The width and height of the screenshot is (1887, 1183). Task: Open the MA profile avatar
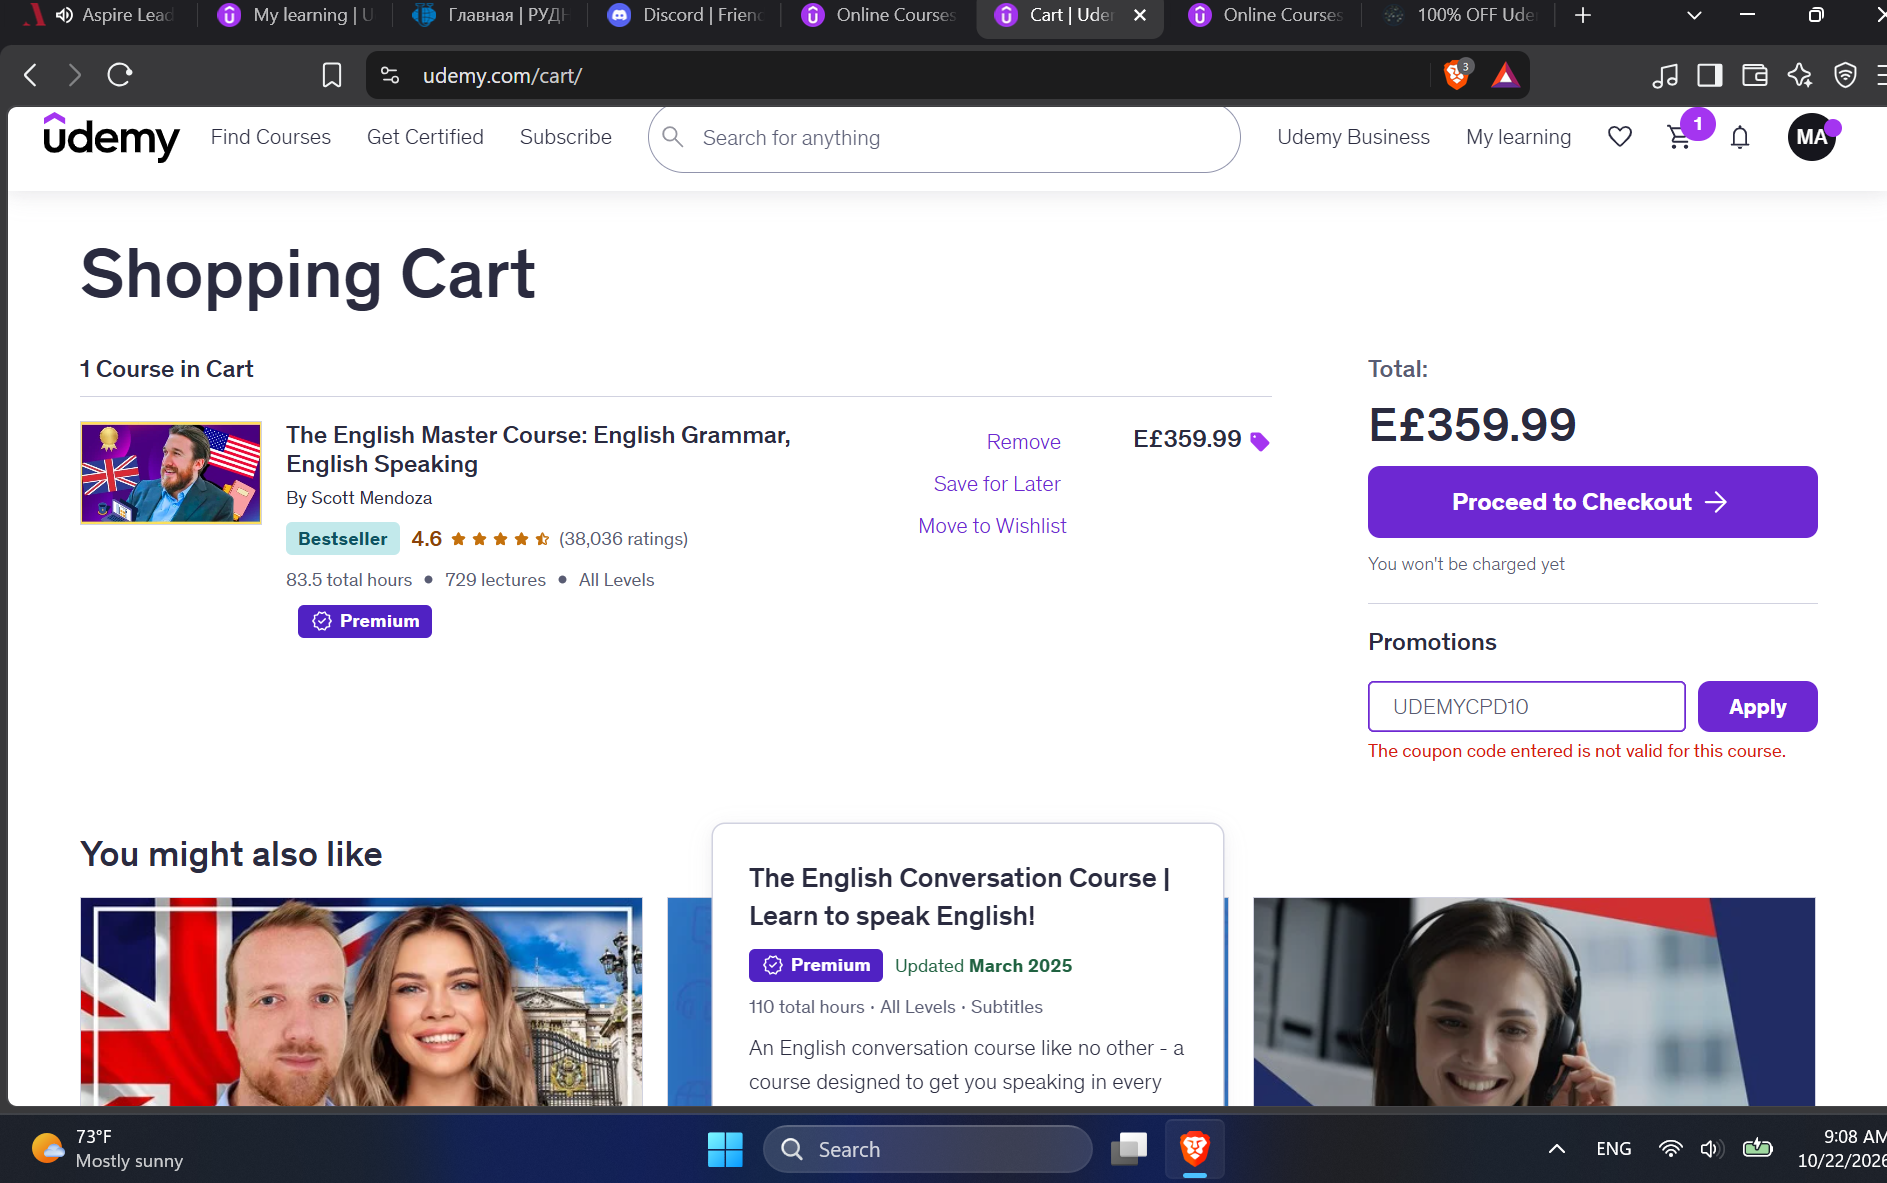coord(1811,137)
